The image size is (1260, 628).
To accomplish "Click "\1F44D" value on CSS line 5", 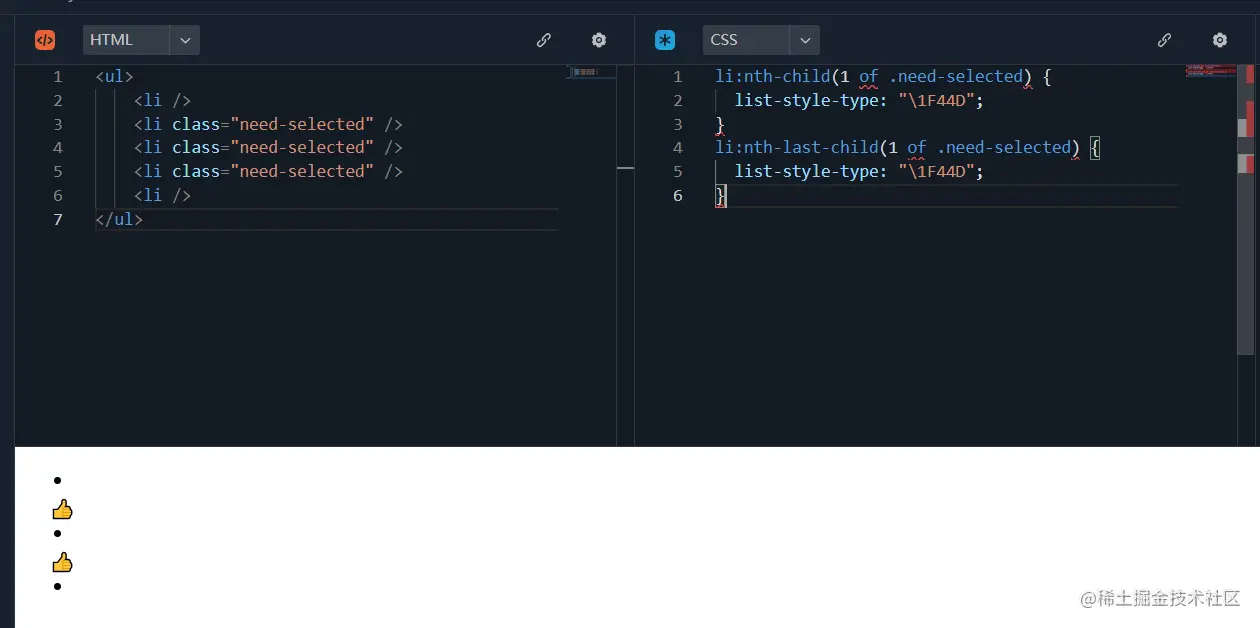I will pos(936,171).
